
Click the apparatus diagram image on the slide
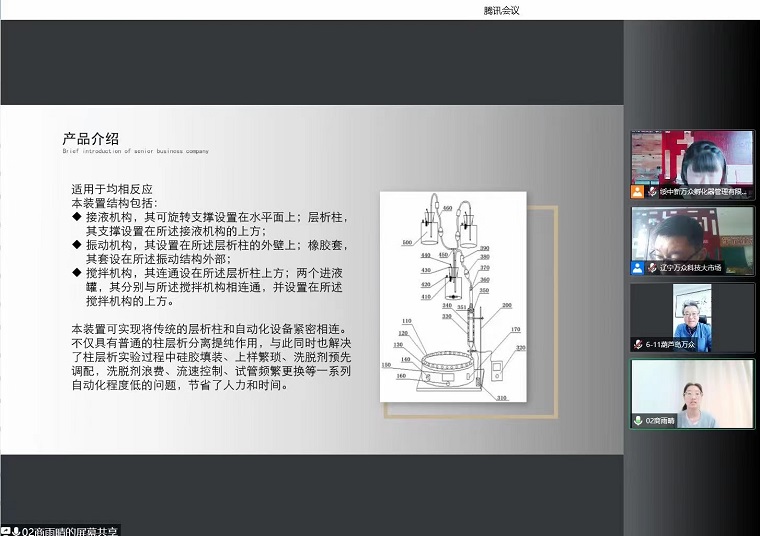[453, 297]
